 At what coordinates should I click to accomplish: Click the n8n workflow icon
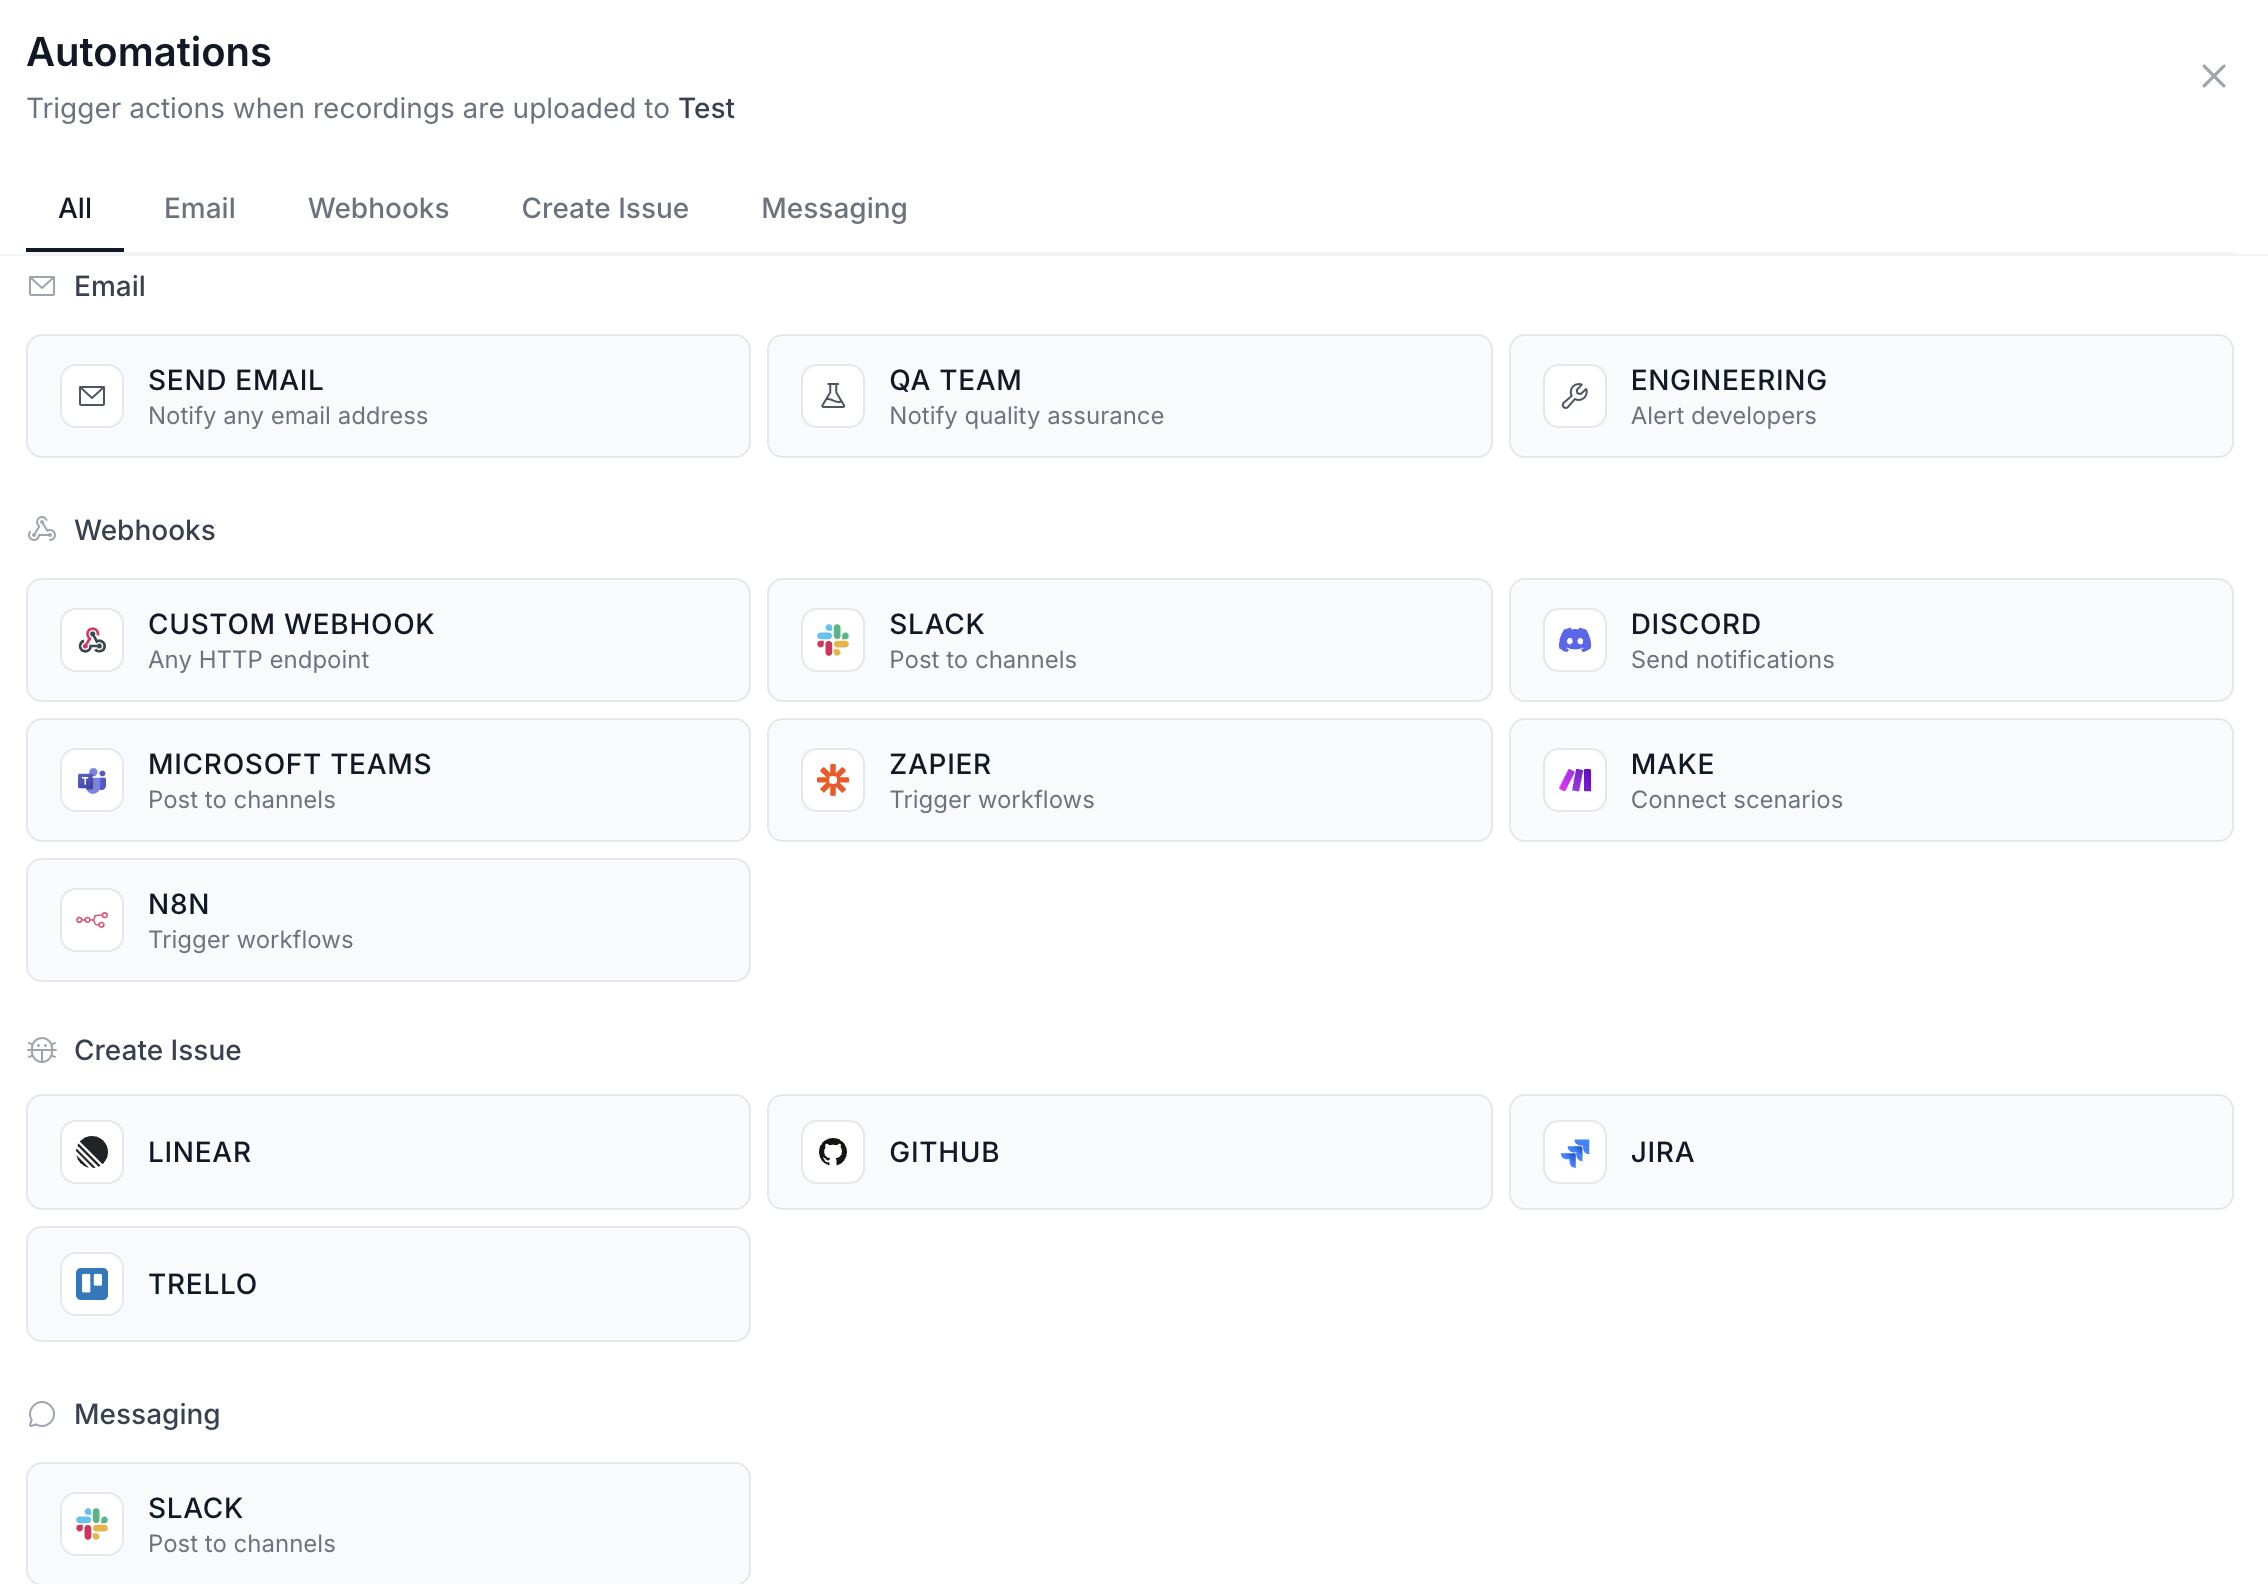pyautogui.click(x=92, y=920)
